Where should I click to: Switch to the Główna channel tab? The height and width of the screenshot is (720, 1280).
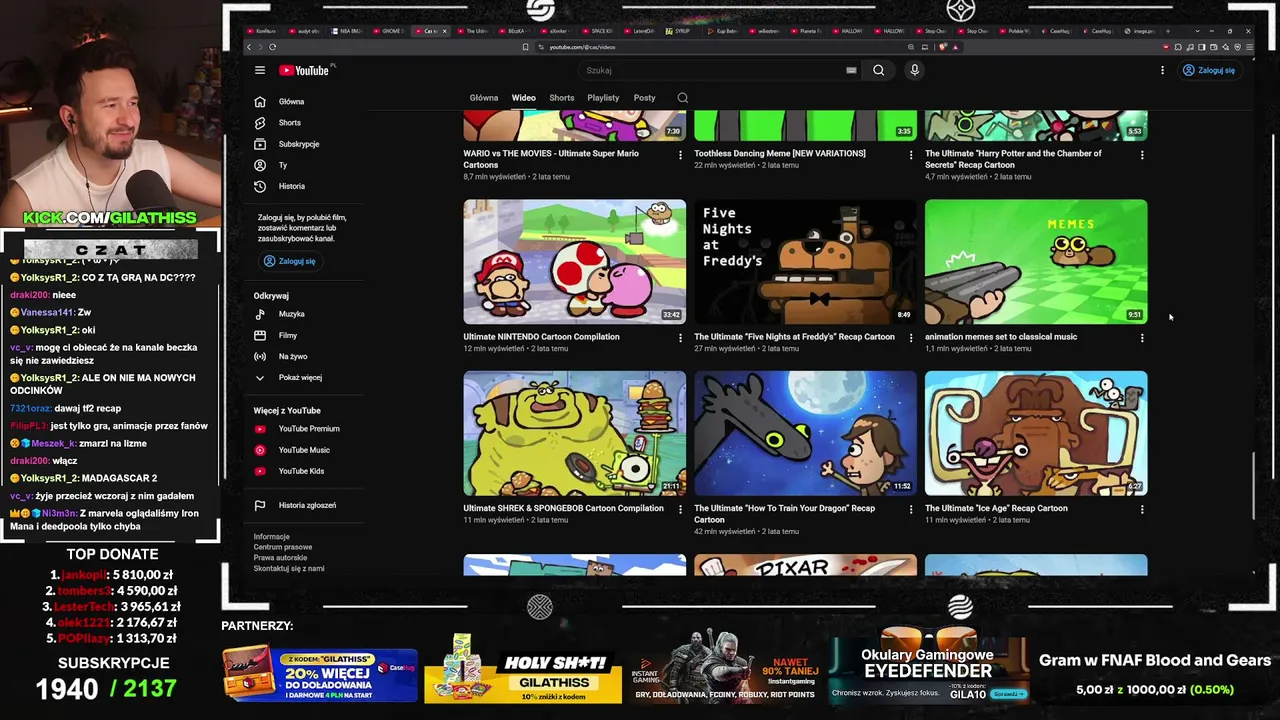point(484,98)
